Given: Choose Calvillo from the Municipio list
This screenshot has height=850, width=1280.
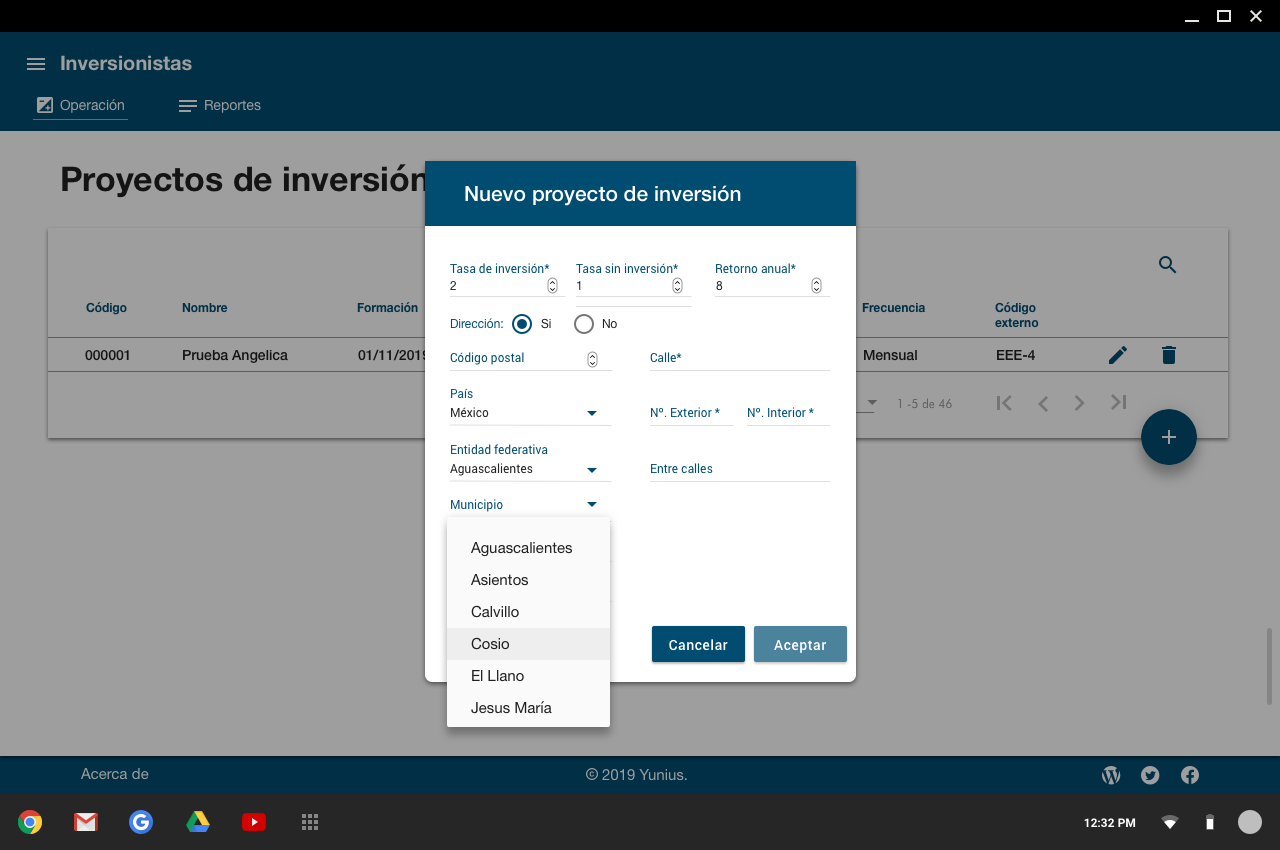Looking at the screenshot, I should pyautogui.click(x=496, y=612).
